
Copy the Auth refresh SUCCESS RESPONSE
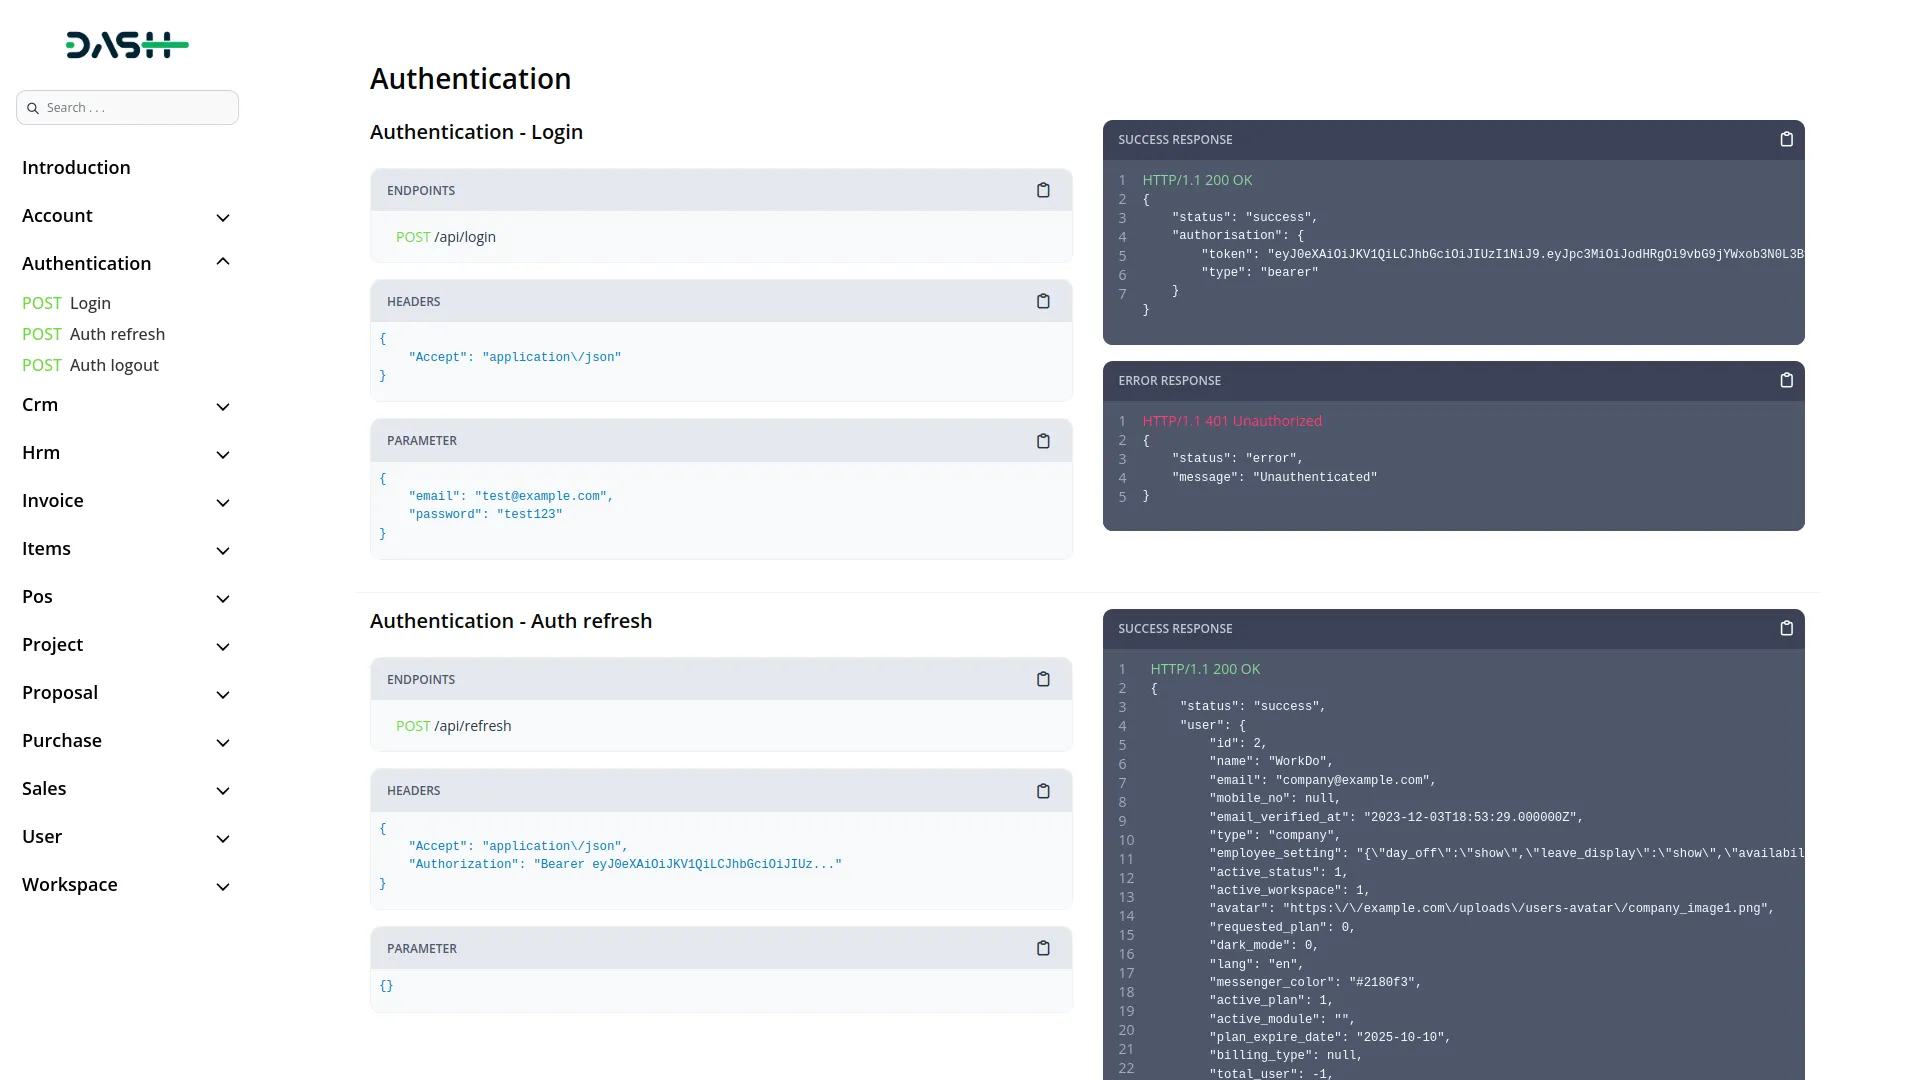(1787, 628)
